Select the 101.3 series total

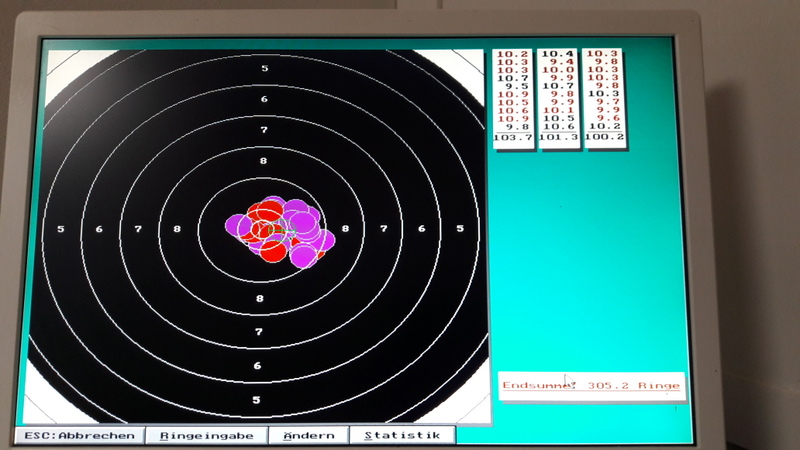coord(557,137)
